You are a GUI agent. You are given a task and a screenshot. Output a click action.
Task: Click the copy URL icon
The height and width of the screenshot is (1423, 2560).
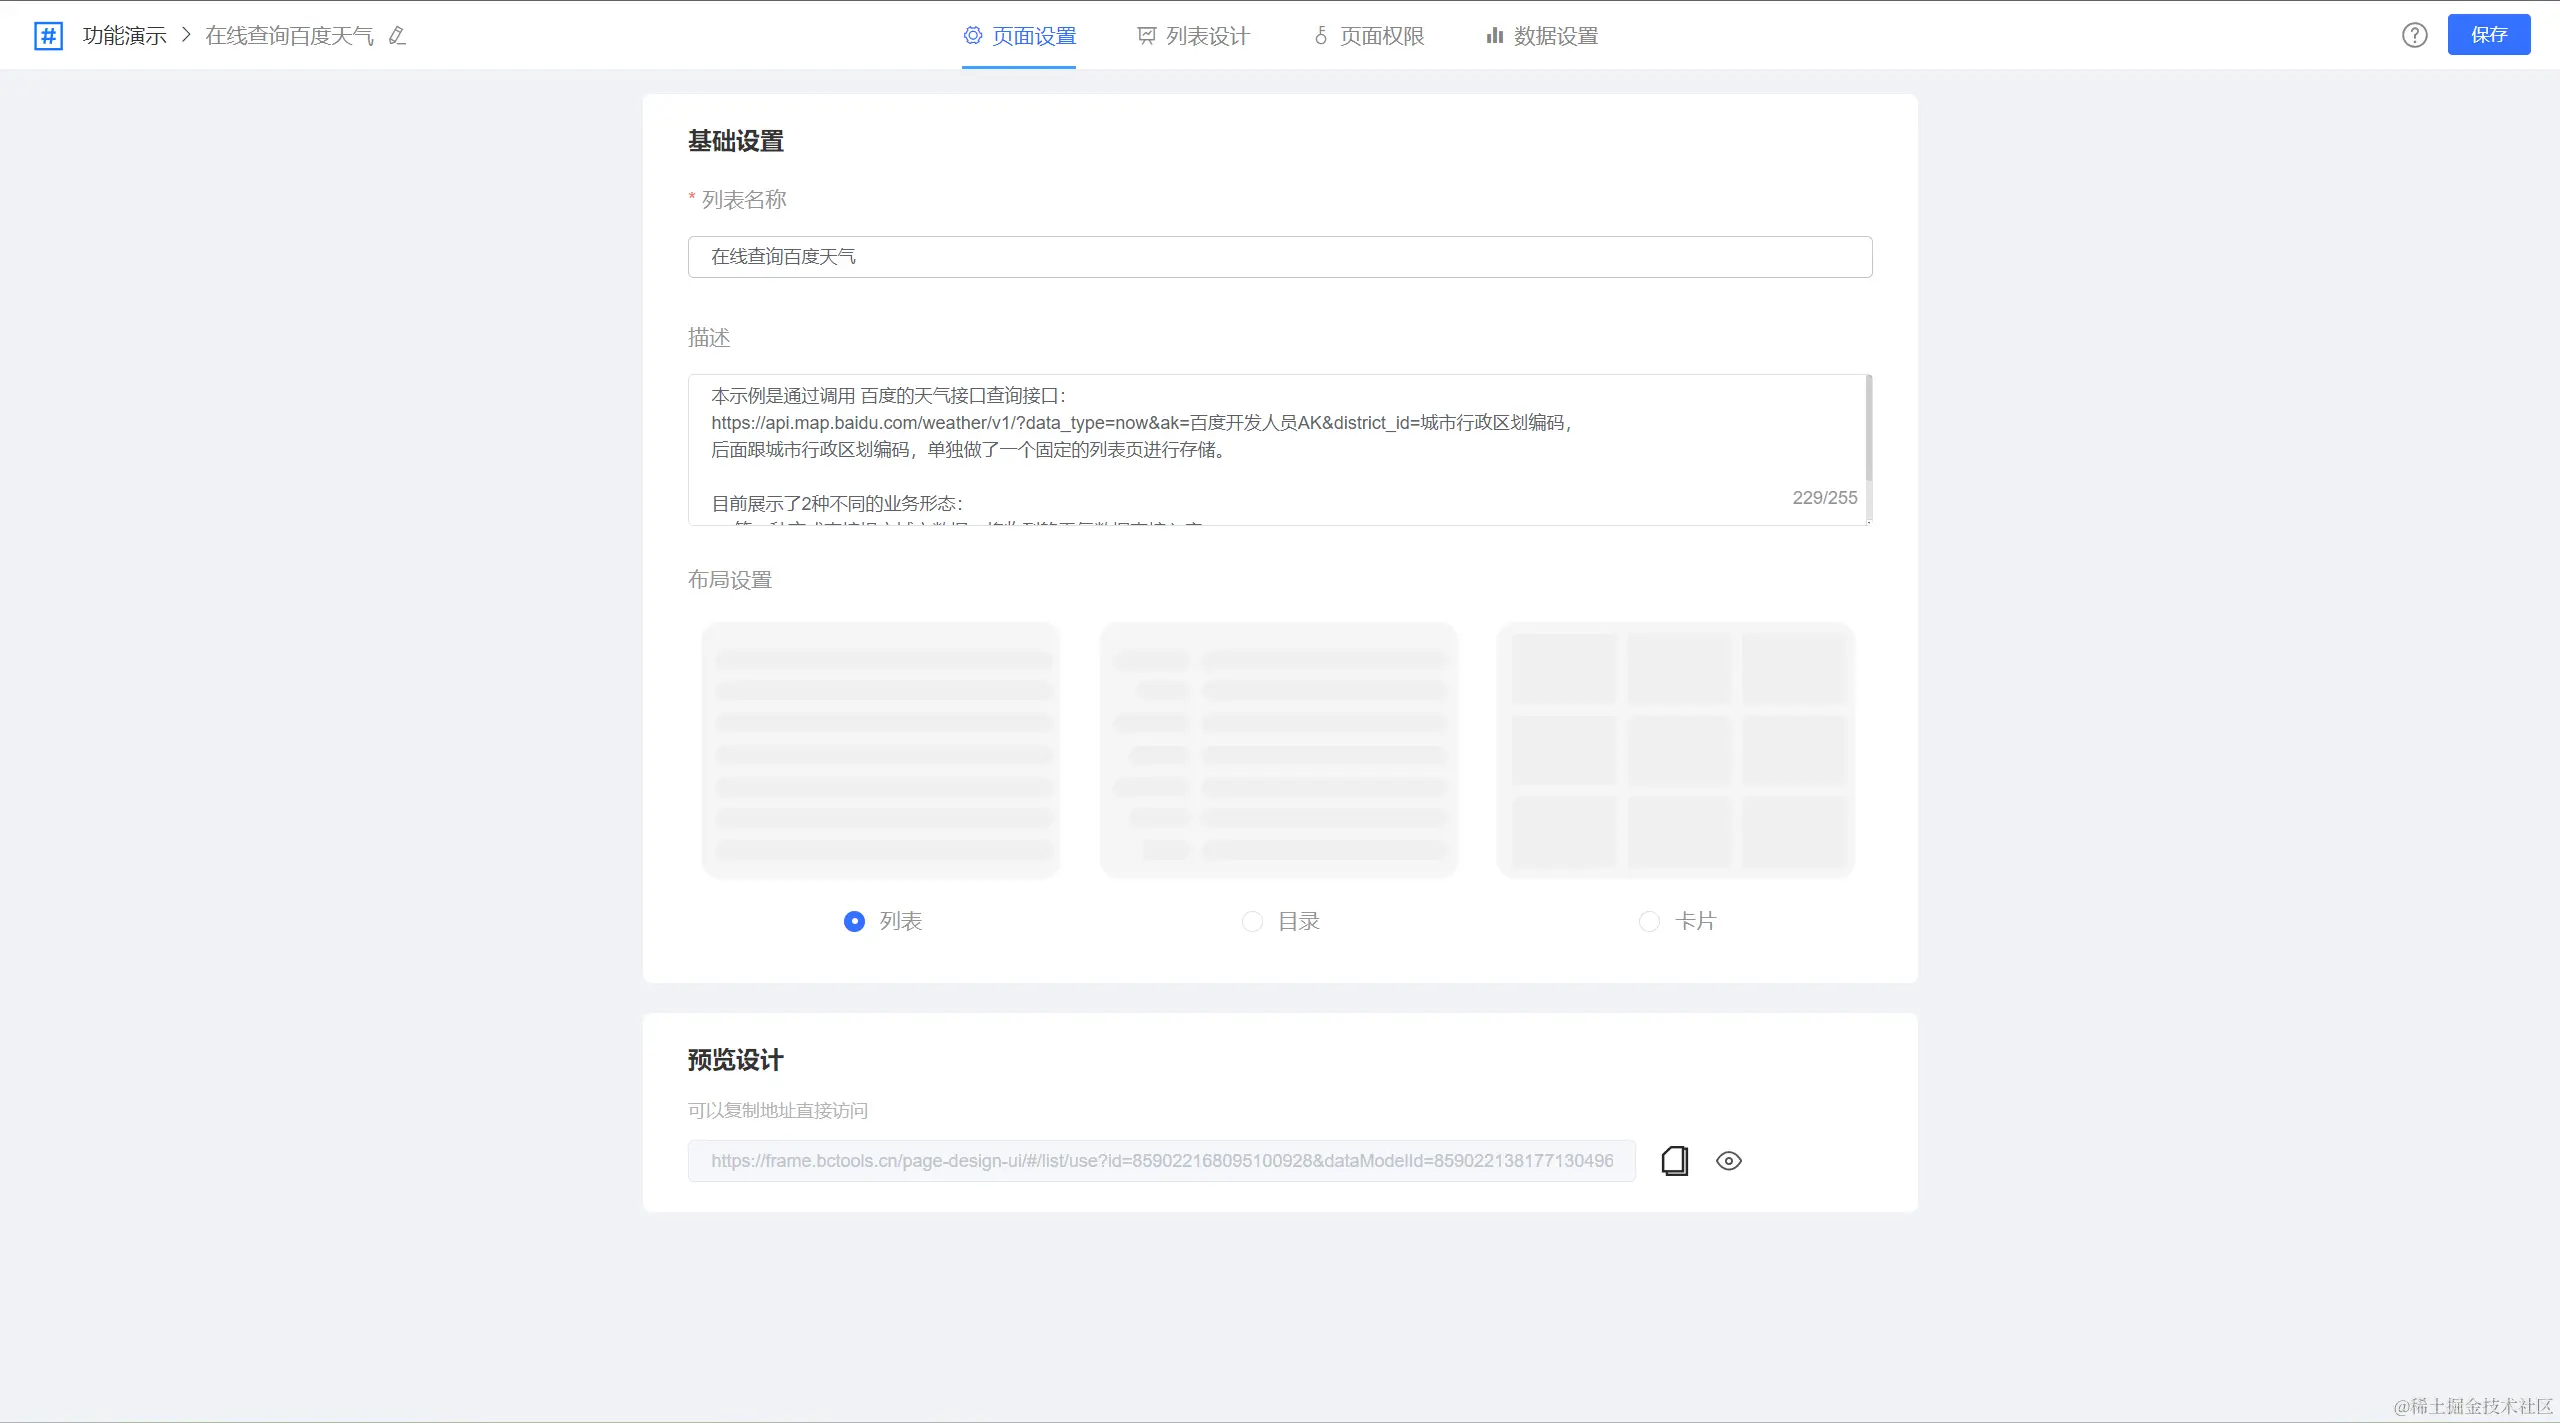pos(1674,1160)
